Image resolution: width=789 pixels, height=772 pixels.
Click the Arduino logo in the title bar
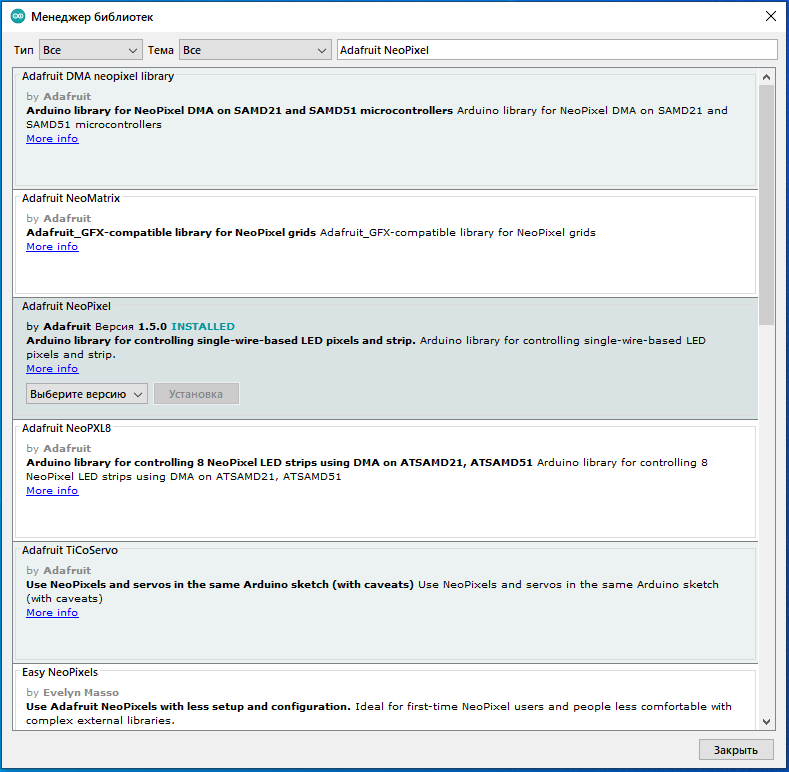click(17, 17)
